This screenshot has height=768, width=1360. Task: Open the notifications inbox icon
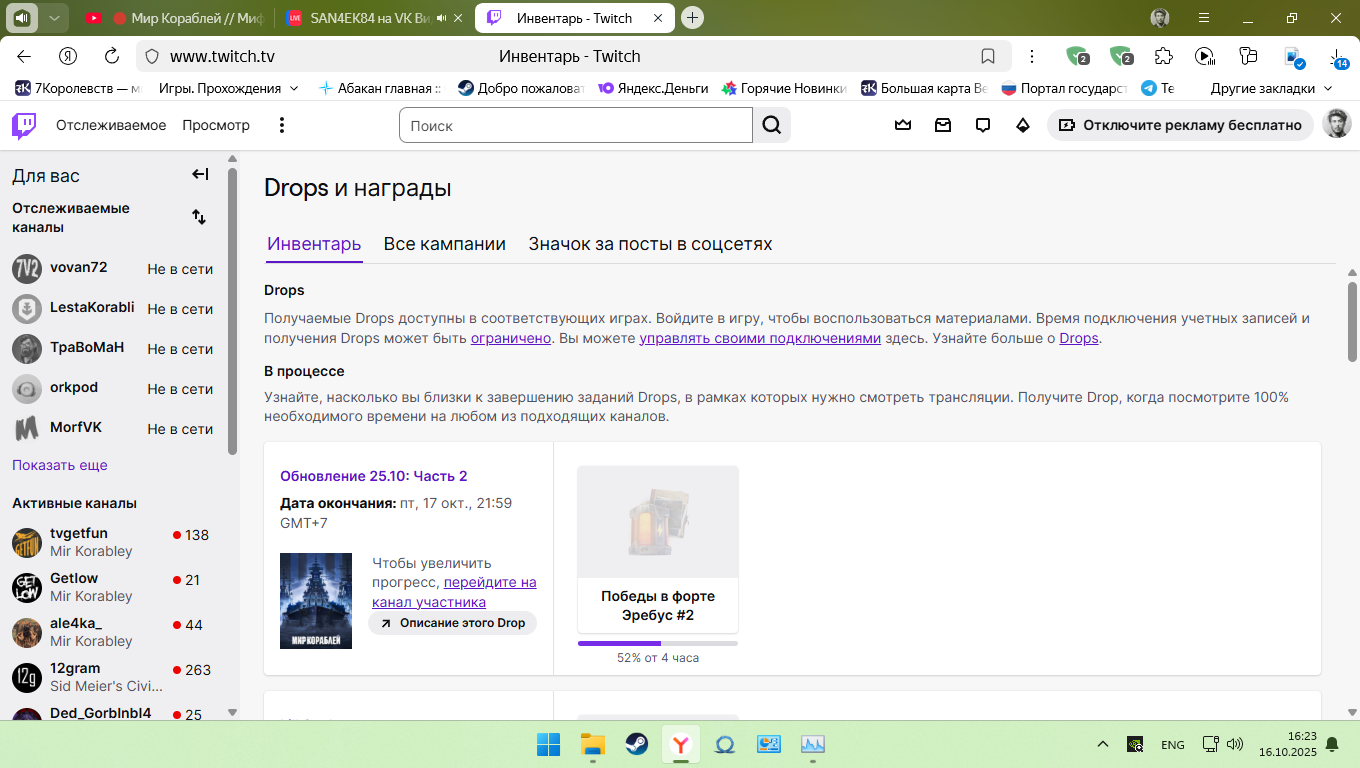943,125
